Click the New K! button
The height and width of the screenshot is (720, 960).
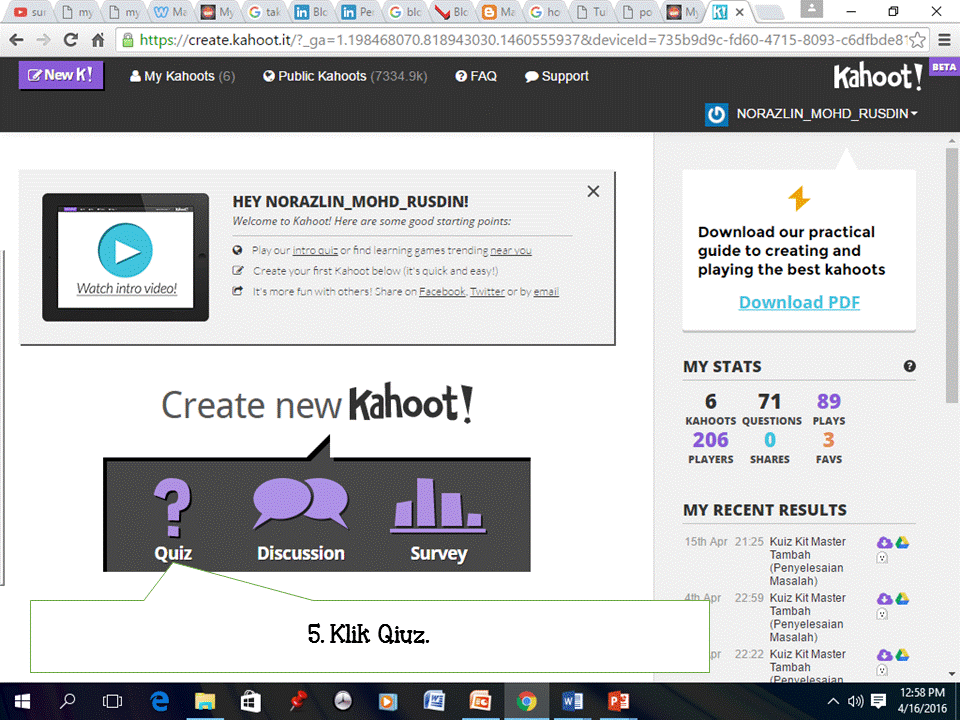click(61, 76)
